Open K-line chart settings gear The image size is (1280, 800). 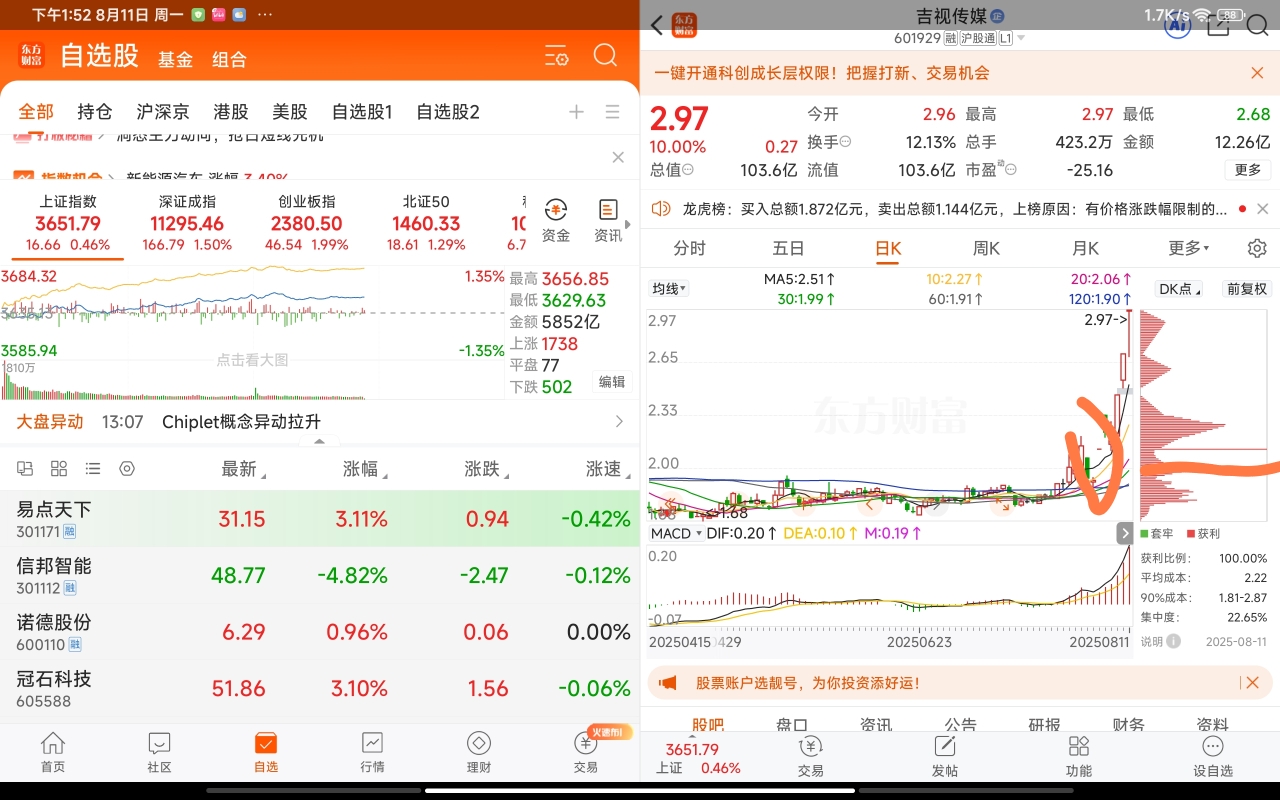point(1257,248)
